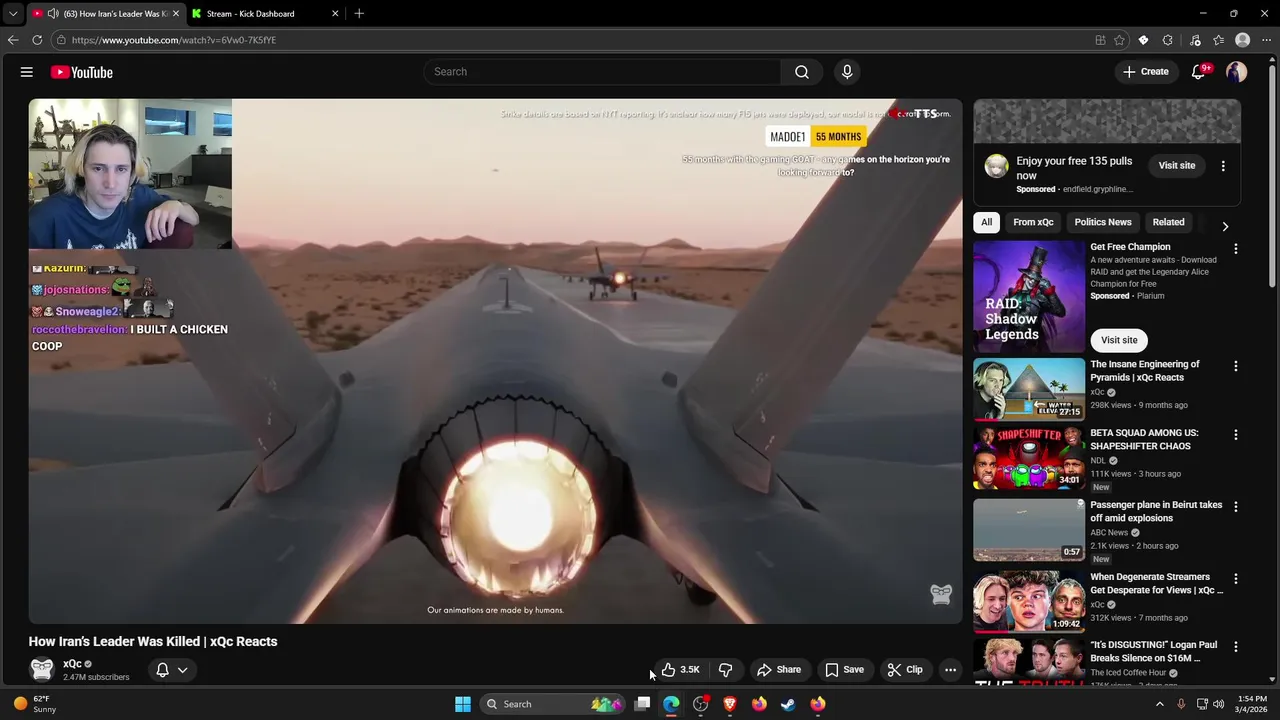Open the split screen icon in address bar
Image resolution: width=1280 pixels, height=720 pixels.
[1100, 40]
